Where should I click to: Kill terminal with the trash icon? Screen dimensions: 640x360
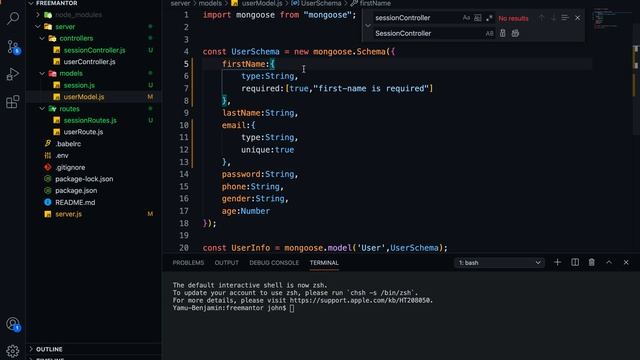pos(591,262)
